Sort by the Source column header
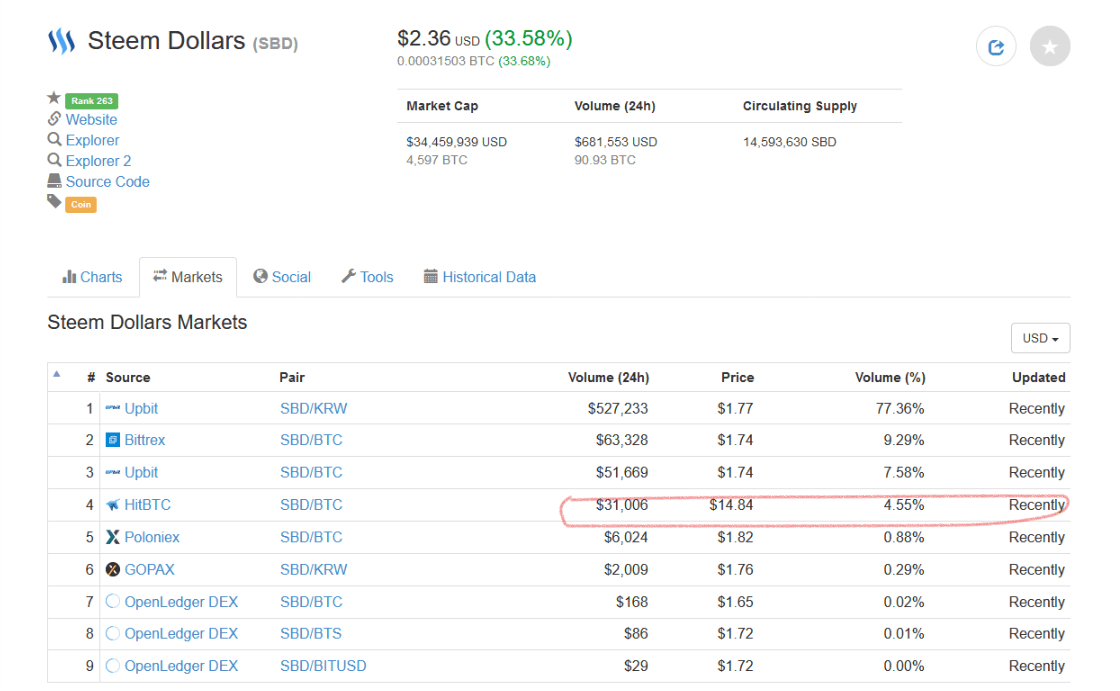 tap(128, 377)
